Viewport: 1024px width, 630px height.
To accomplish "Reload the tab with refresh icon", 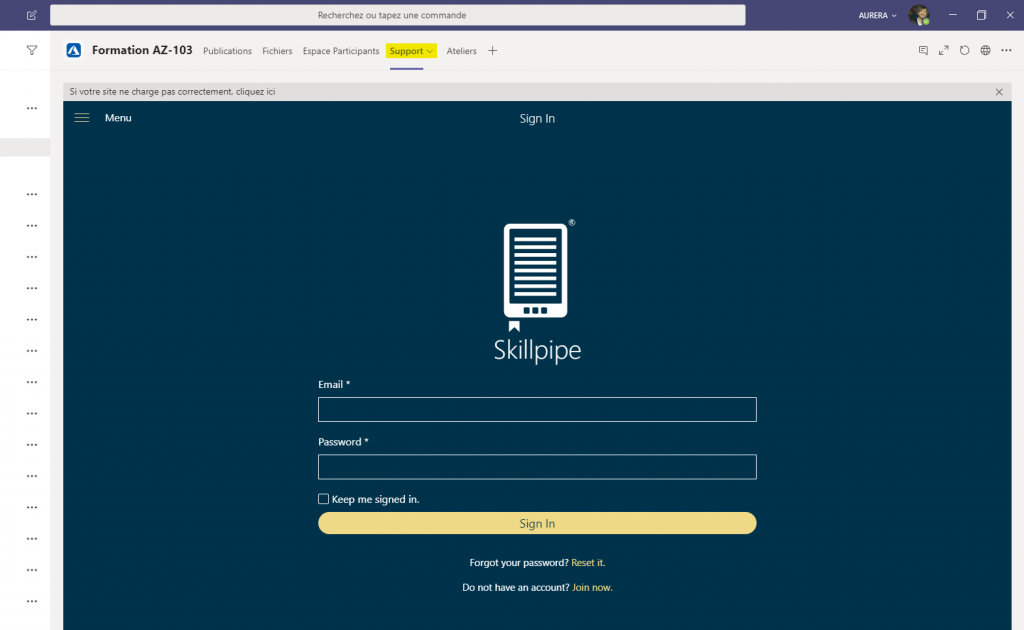I will point(965,50).
